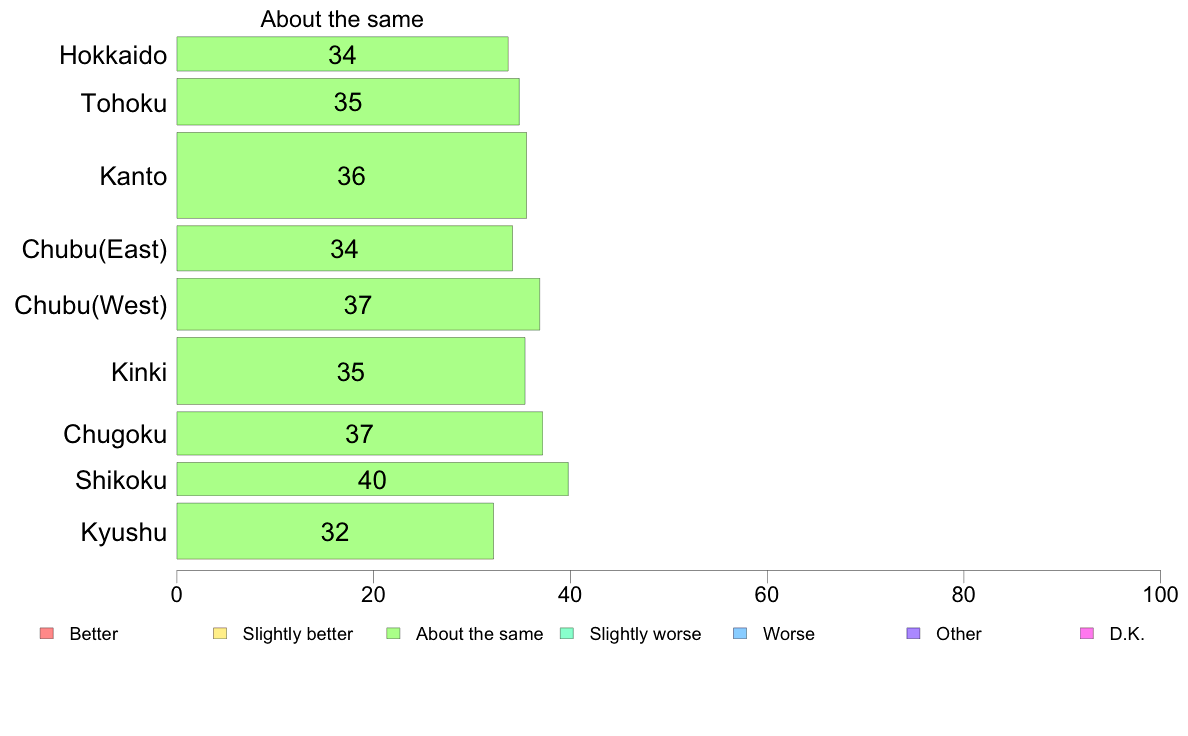Click the green About the same swatch
This screenshot has height=736, width=1188.
pyautogui.click(x=393, y=633)
